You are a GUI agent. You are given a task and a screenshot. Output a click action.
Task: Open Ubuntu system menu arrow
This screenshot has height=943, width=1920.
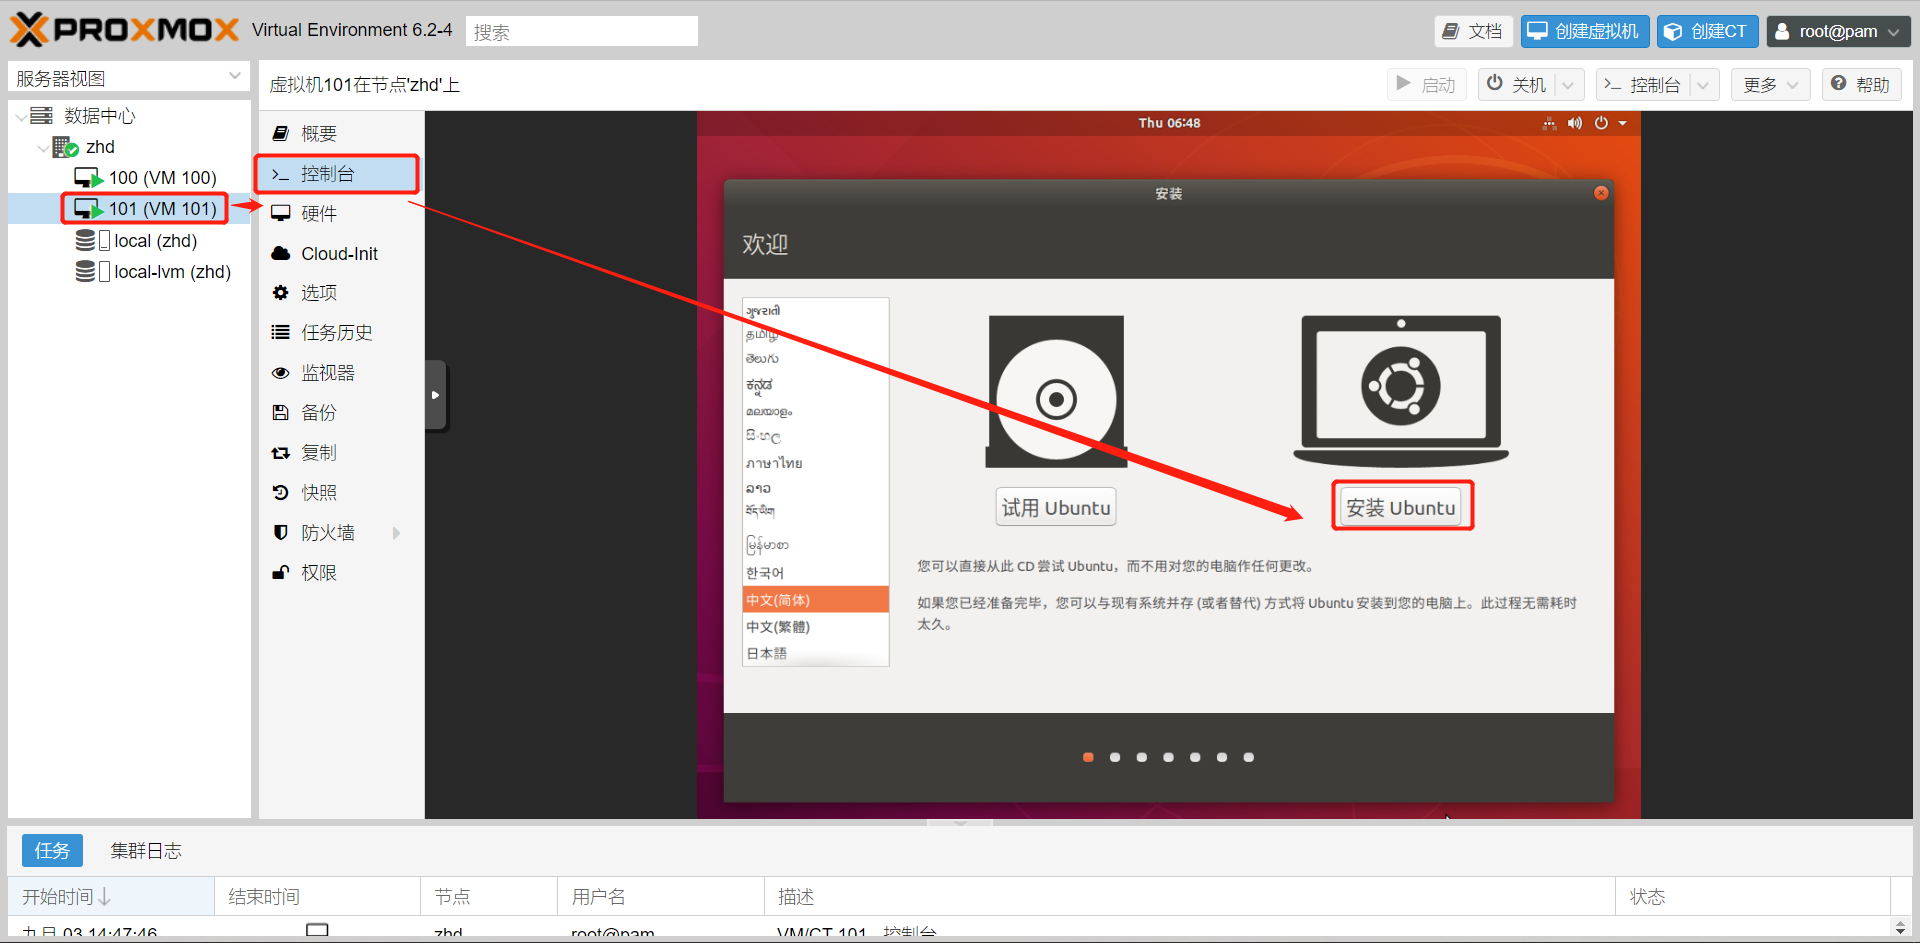tap(1623, 123)
